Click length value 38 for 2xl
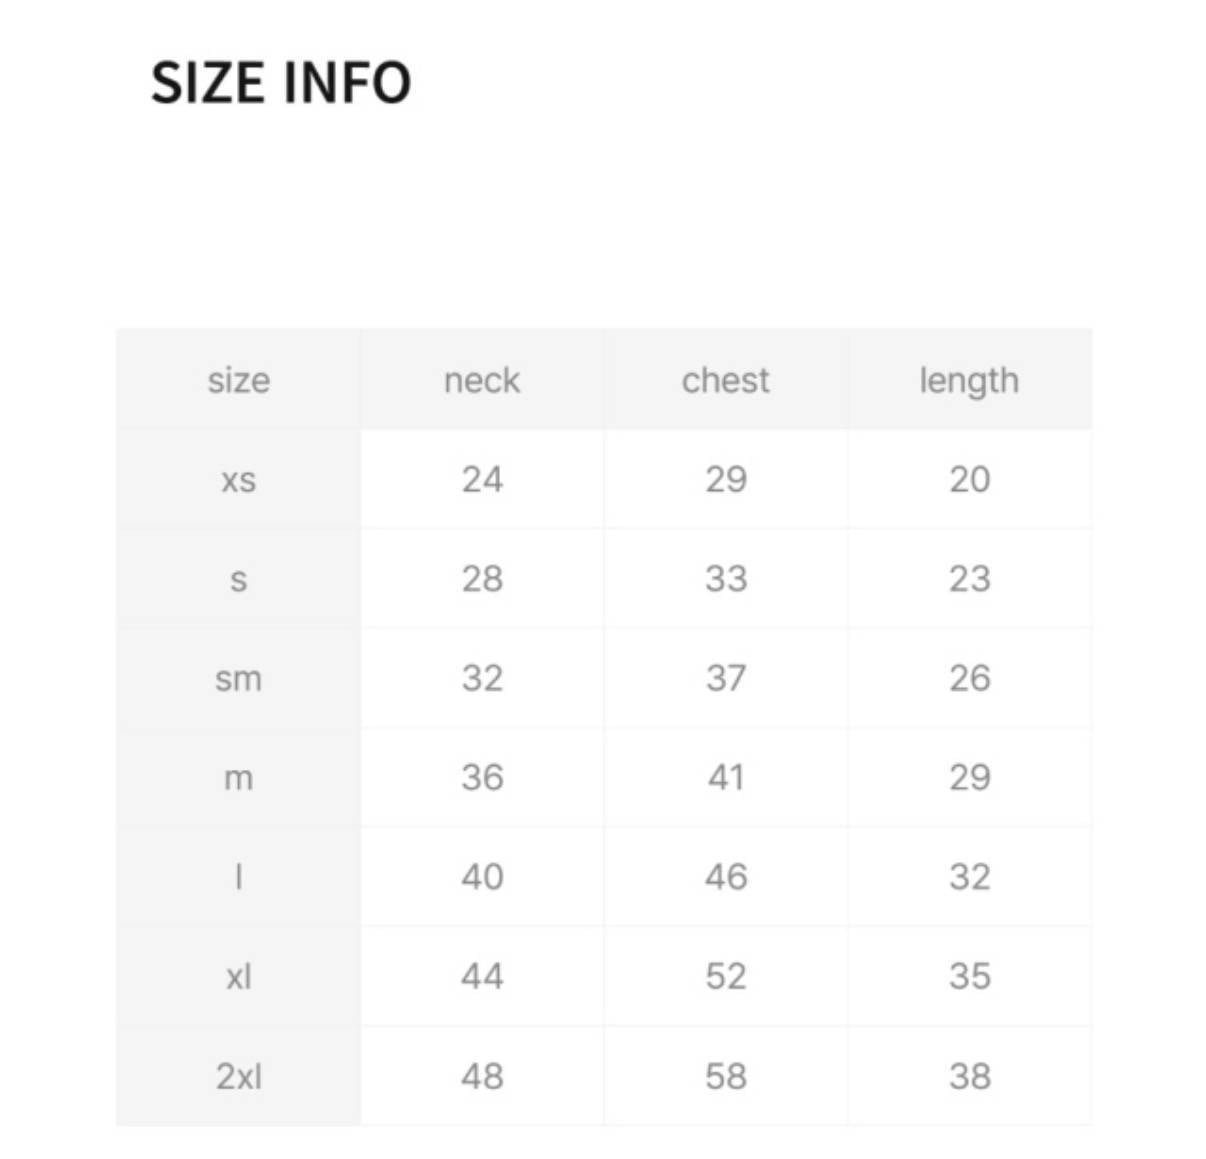Viewport: 1206px width, 1159px height. point(969,1077)
